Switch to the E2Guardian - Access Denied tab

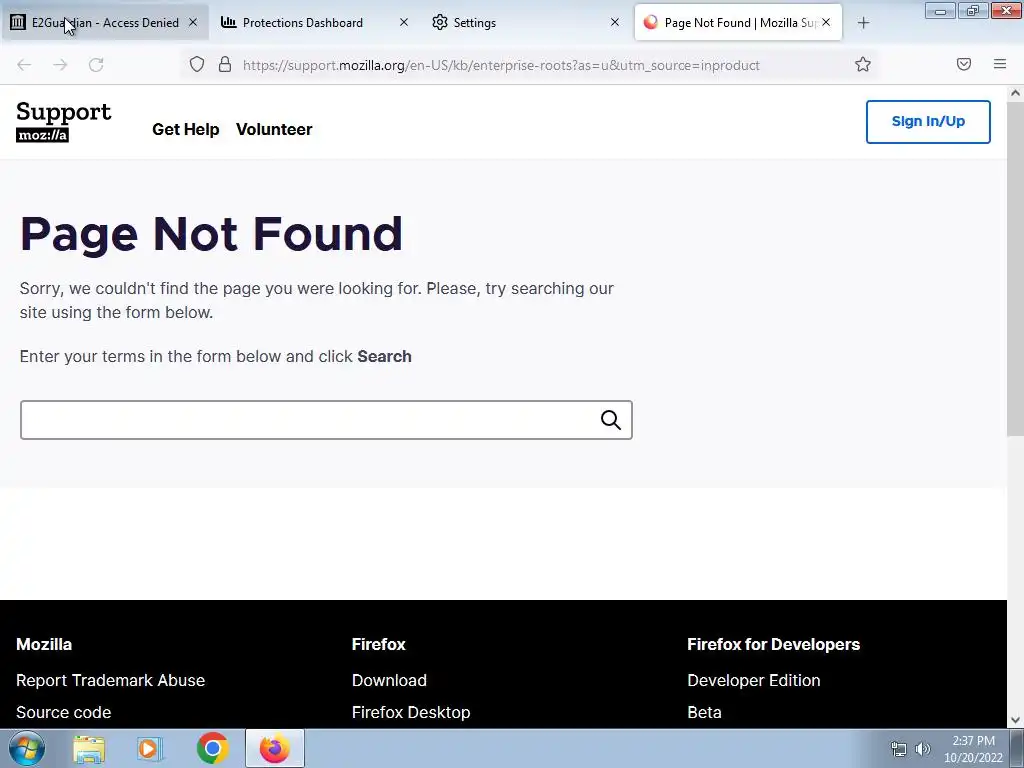tap(104, 22)
